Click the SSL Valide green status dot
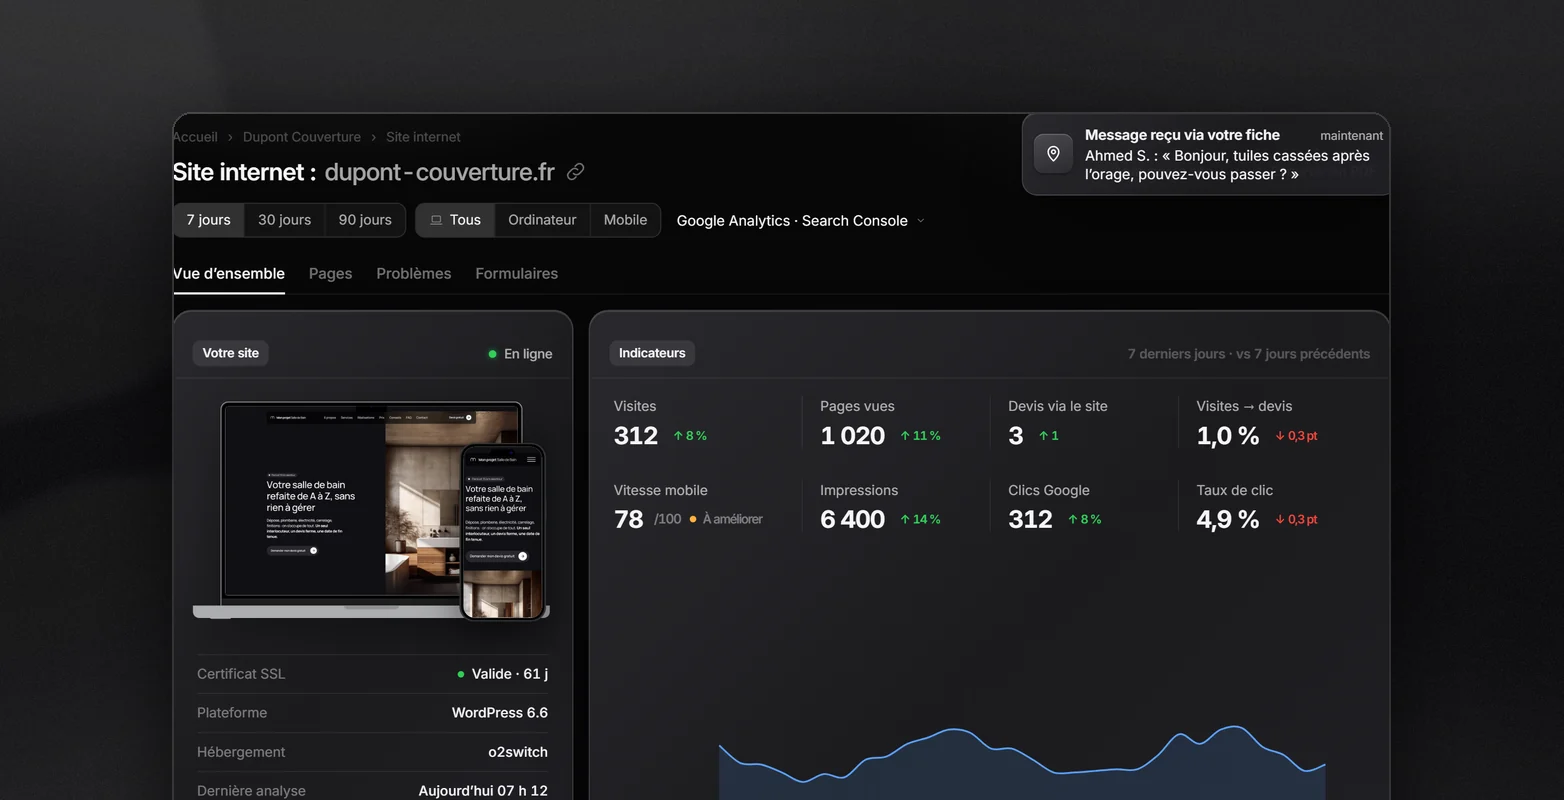The image size is (1564, 800). point(461,674)
